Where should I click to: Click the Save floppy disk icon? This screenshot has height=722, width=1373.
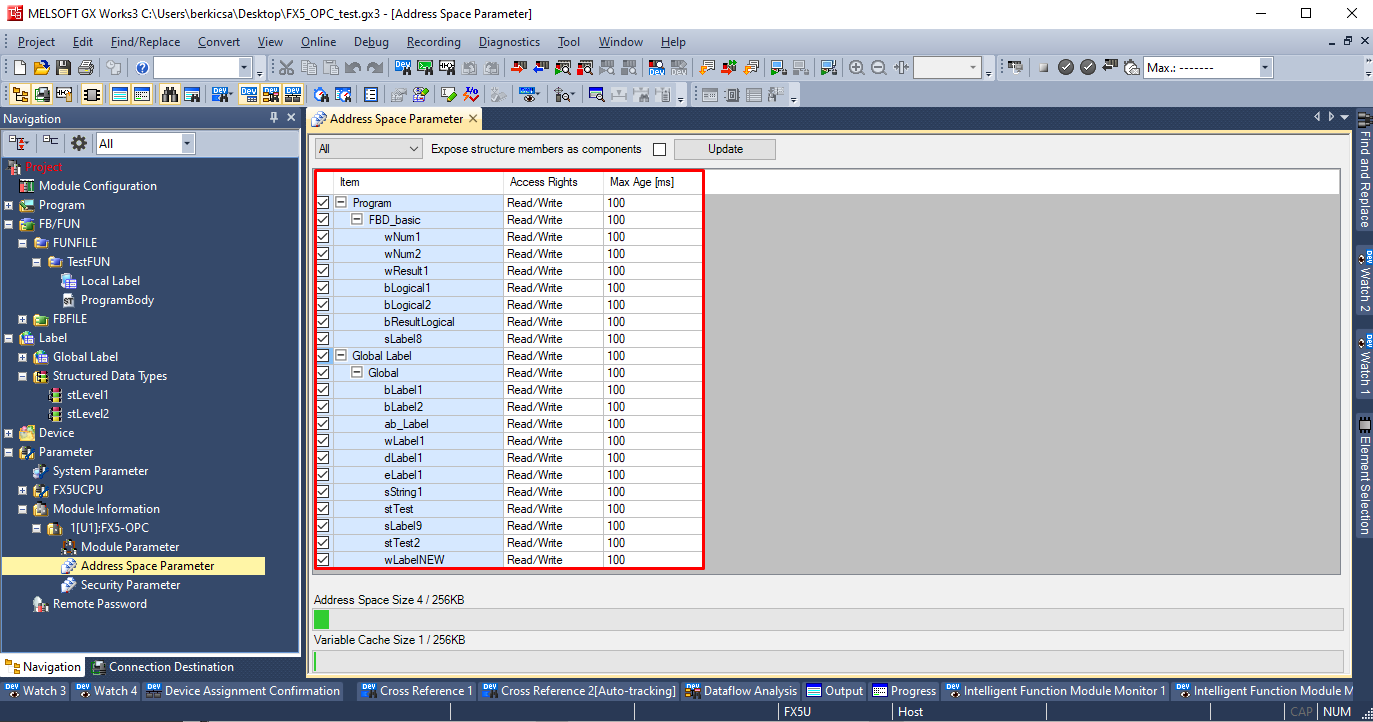[63, 67]
